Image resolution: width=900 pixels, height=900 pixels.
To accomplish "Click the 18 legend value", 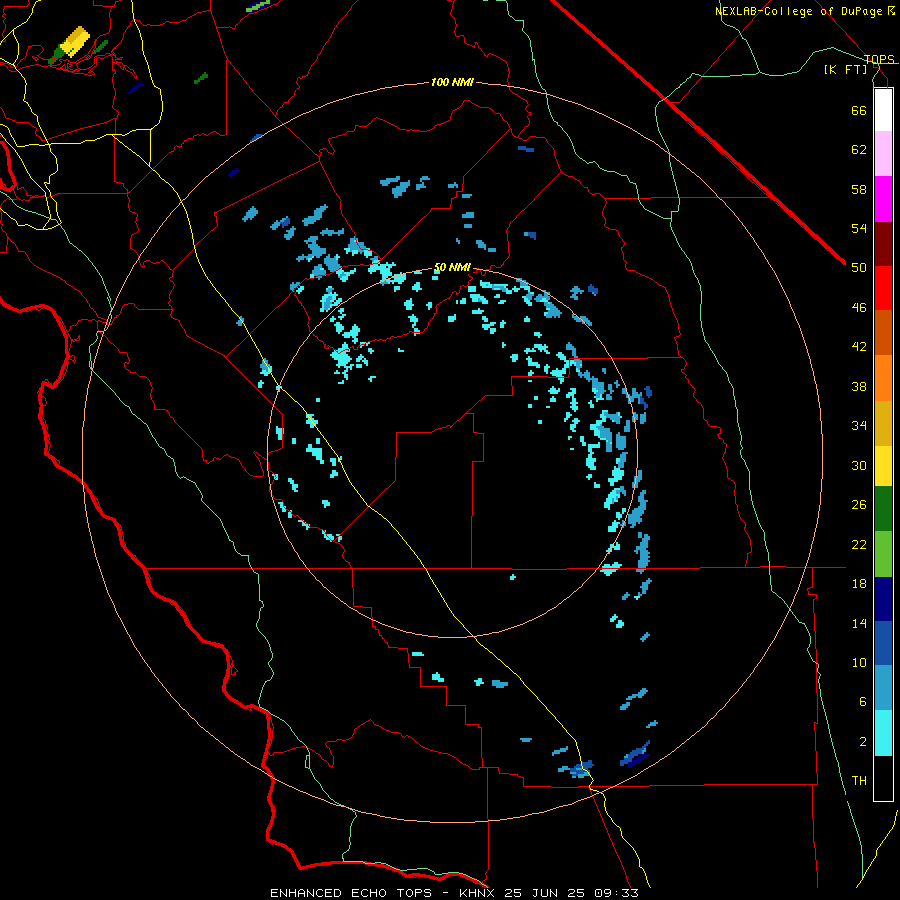I will [859, 584].
